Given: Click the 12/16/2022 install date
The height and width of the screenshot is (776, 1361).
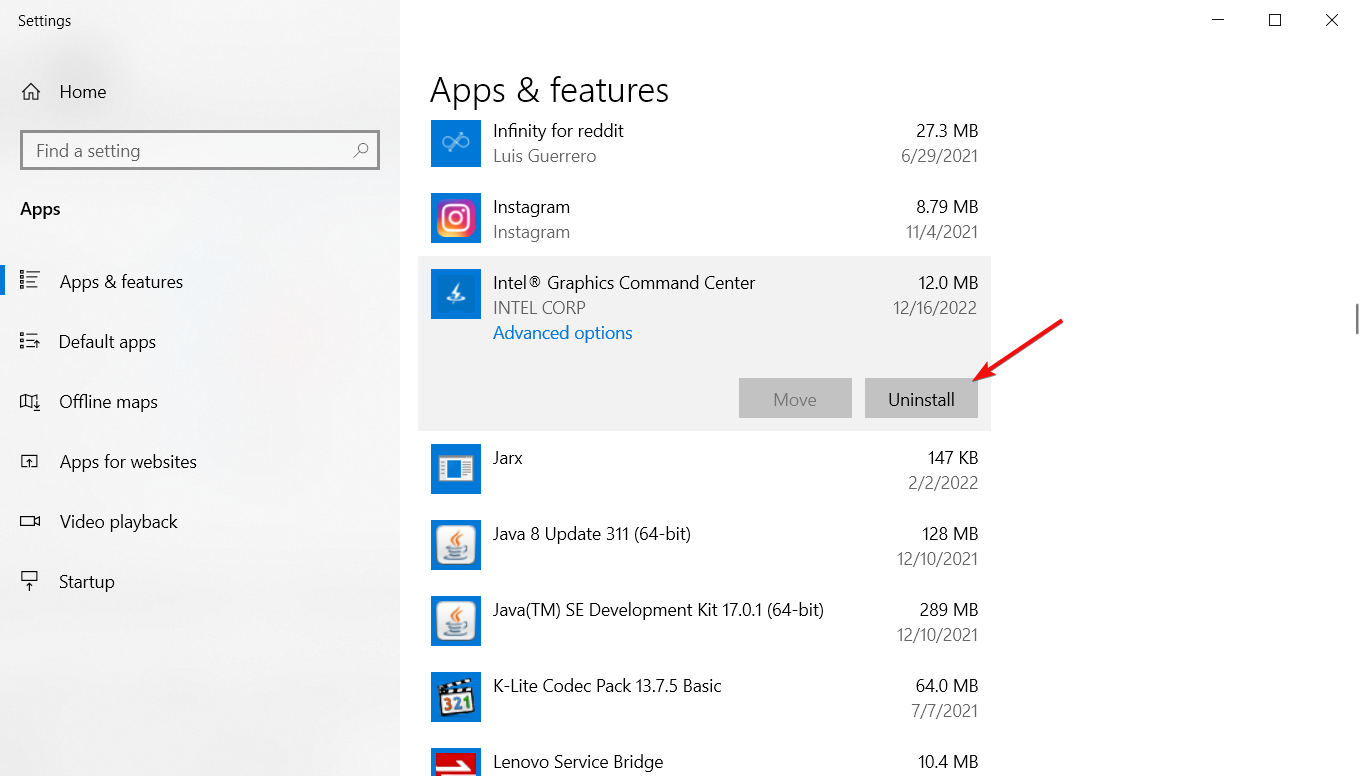Looking at the screenshot, I should pyautogui.click(x=935, y=308).
